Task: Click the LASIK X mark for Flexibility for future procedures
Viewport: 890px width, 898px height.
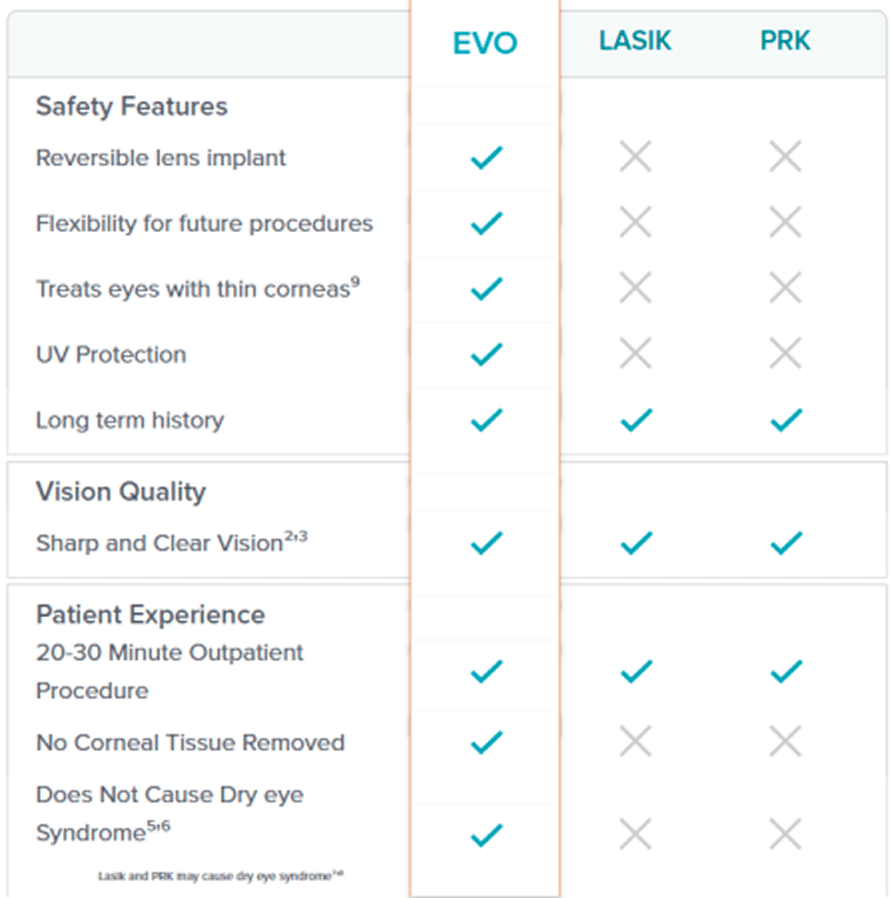Action: 635,222
